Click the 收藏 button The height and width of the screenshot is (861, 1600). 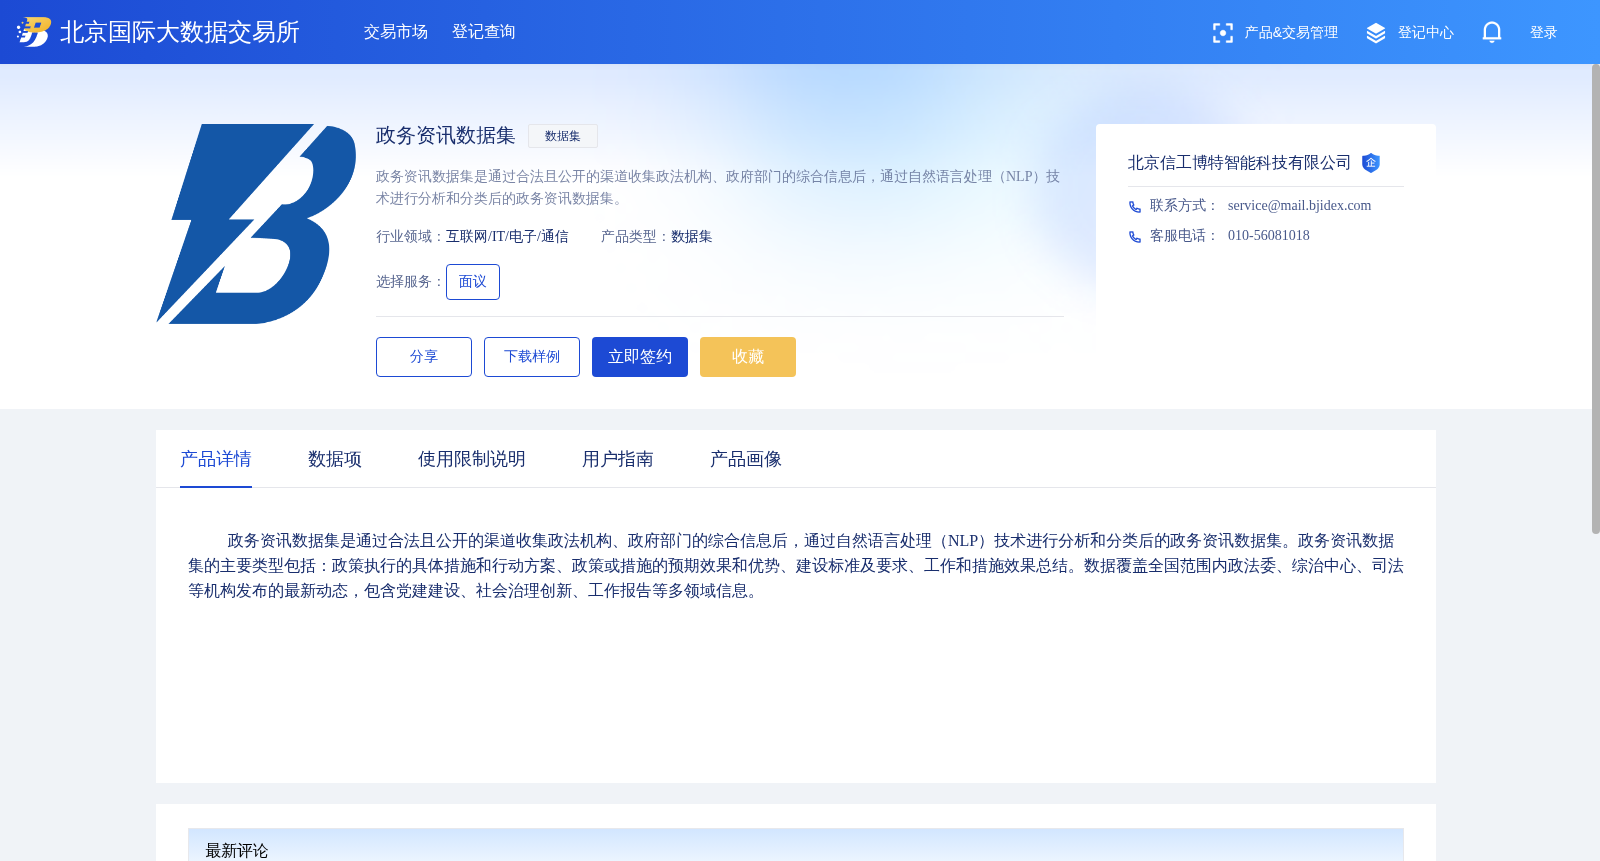748,357
